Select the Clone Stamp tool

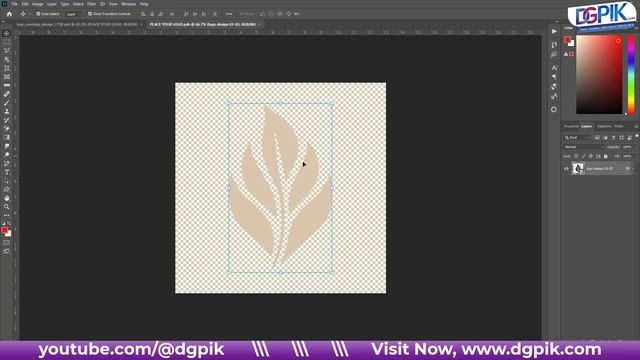pyautogui.click(x=7, y=111)
